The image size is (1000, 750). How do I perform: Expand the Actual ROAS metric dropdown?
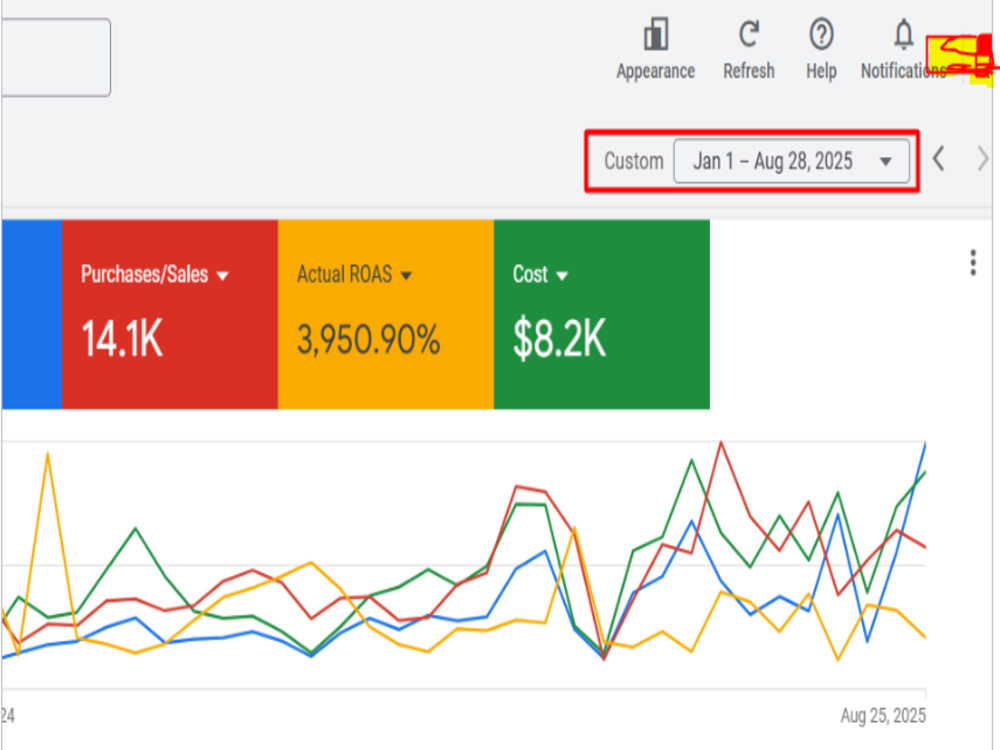click(x=406, y=276)
